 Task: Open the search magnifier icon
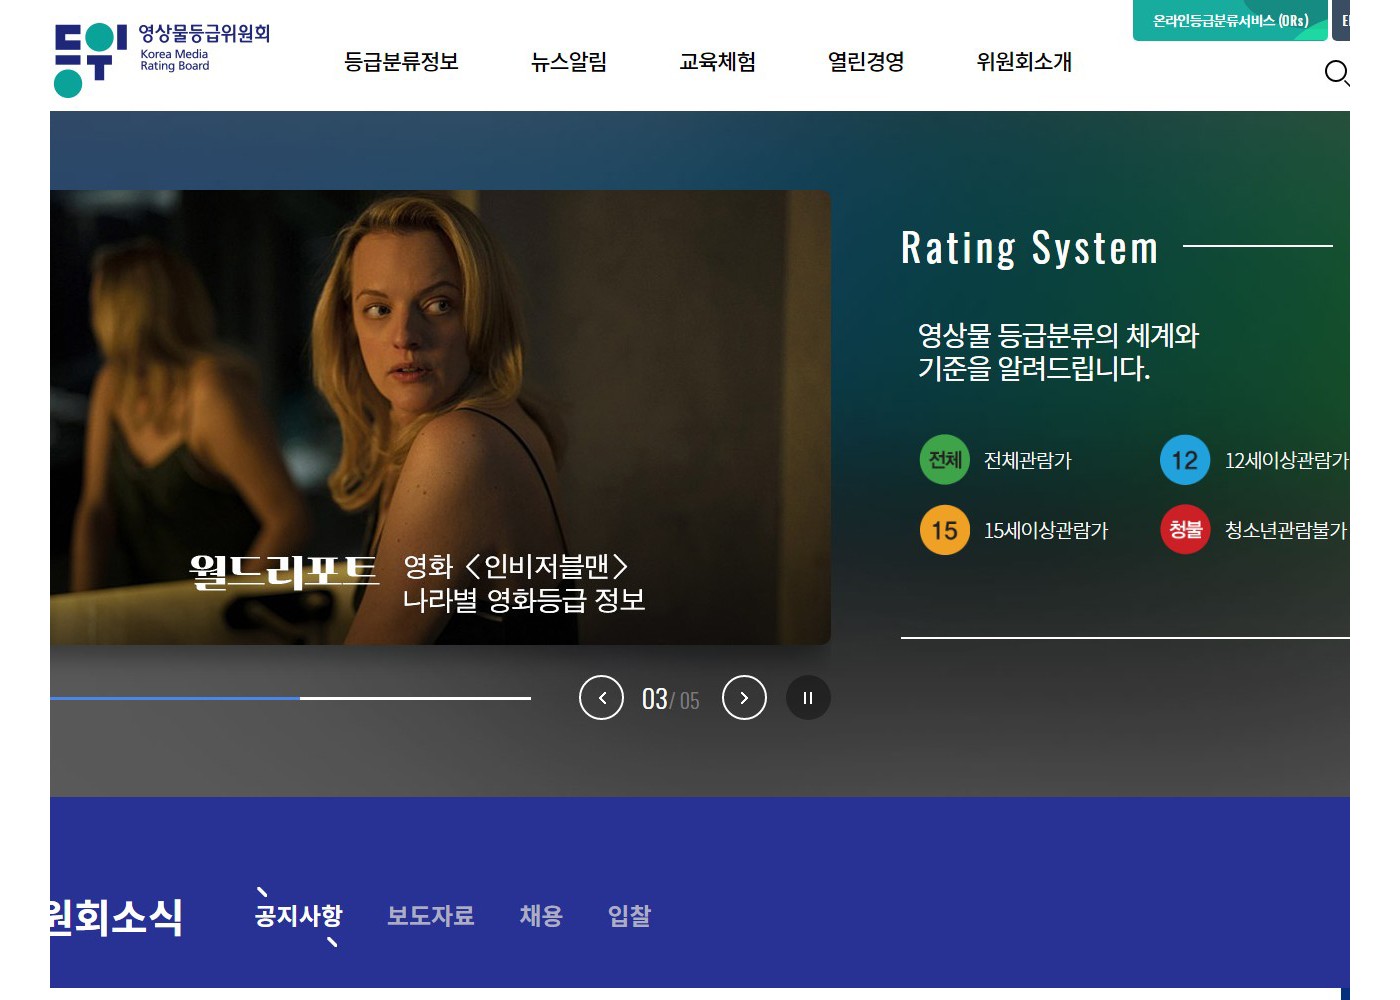[x=1336, y=73]
